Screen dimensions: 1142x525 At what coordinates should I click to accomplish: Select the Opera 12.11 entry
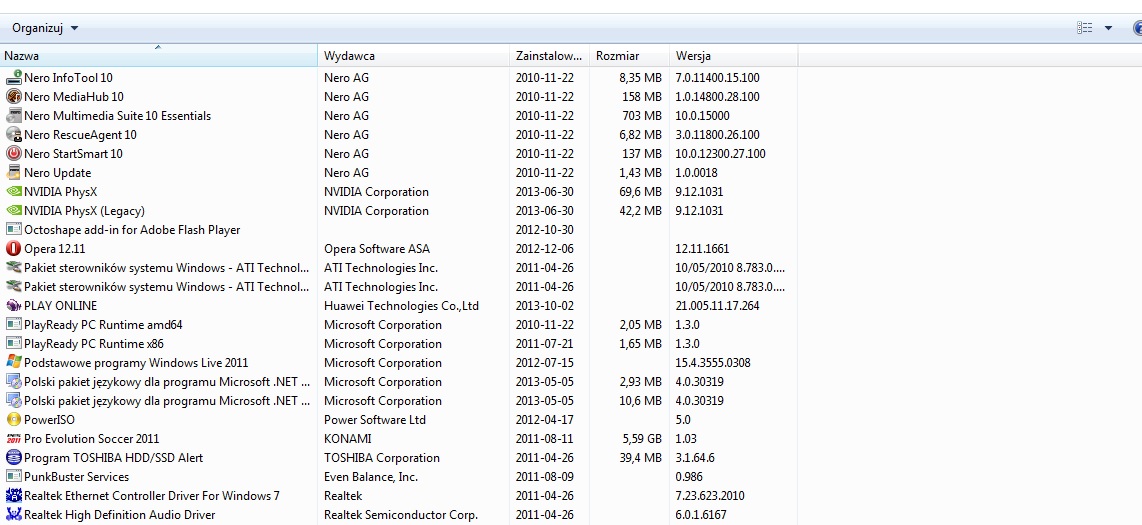55,248
